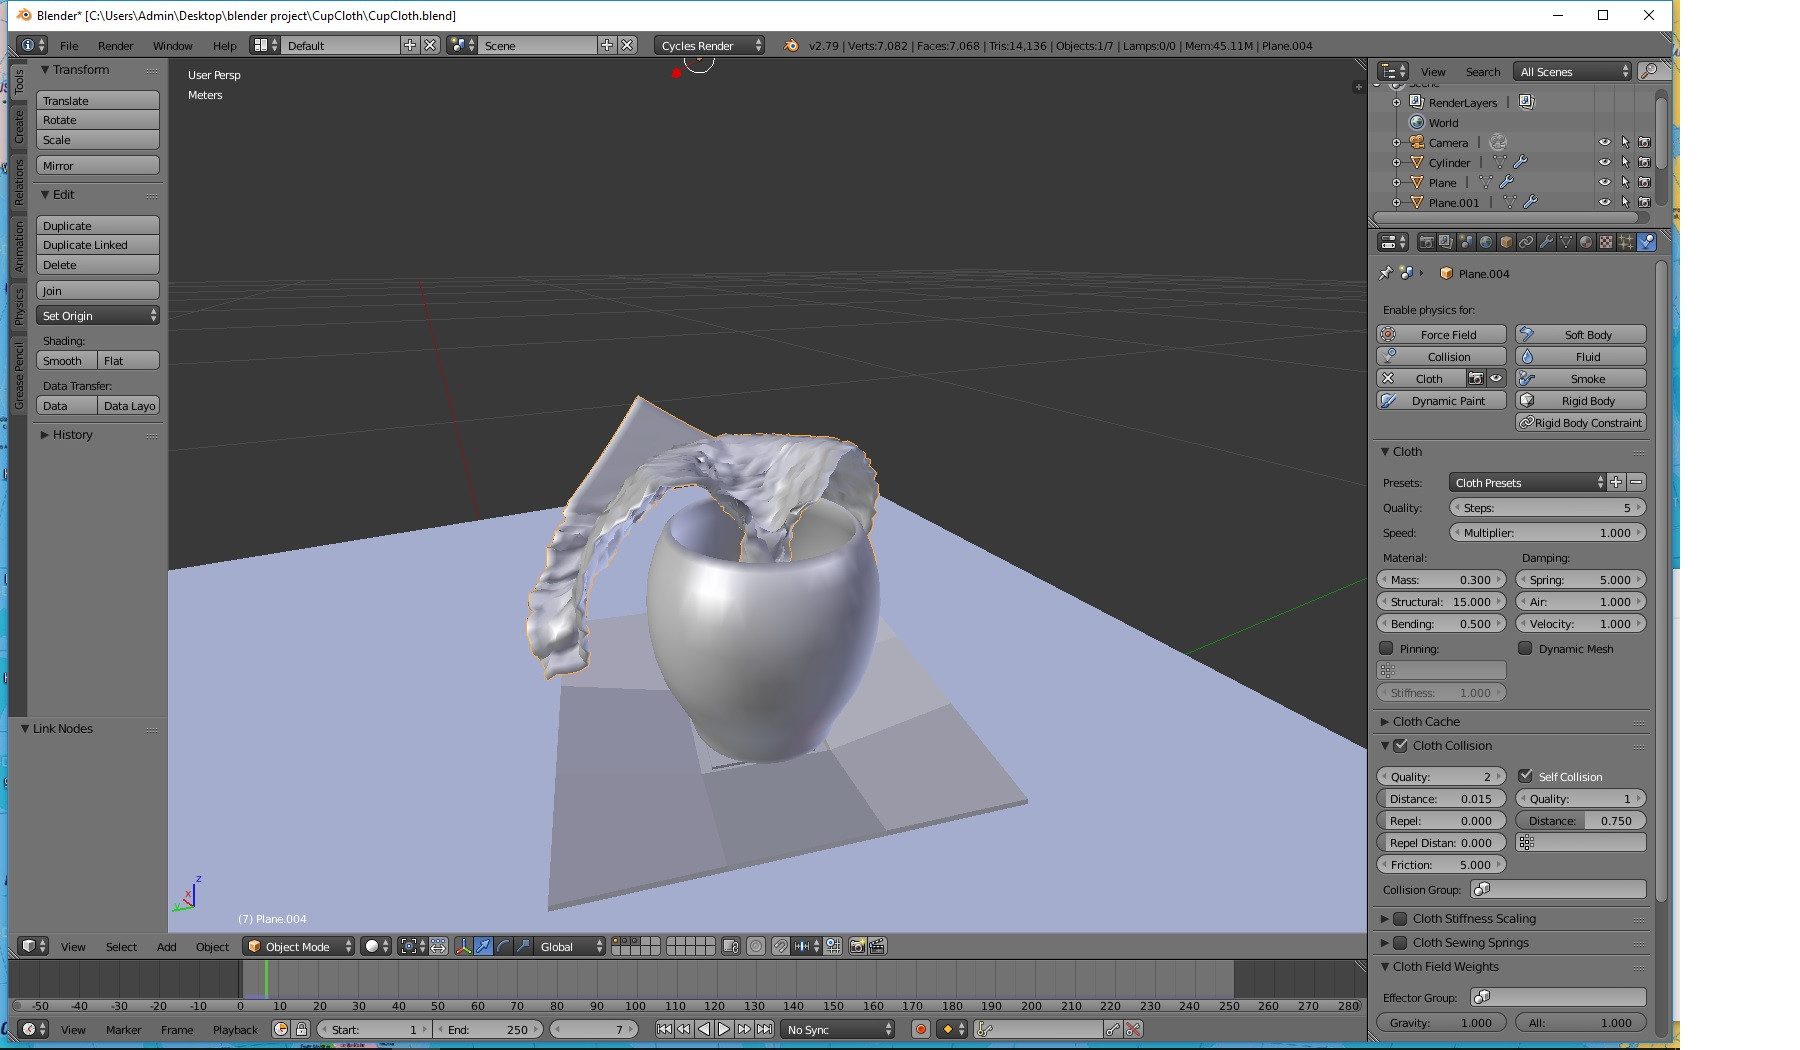Toggle Cylinder visibility eye in outliner
The image size is (1800, 1050).
click(x=1605, y=162)
